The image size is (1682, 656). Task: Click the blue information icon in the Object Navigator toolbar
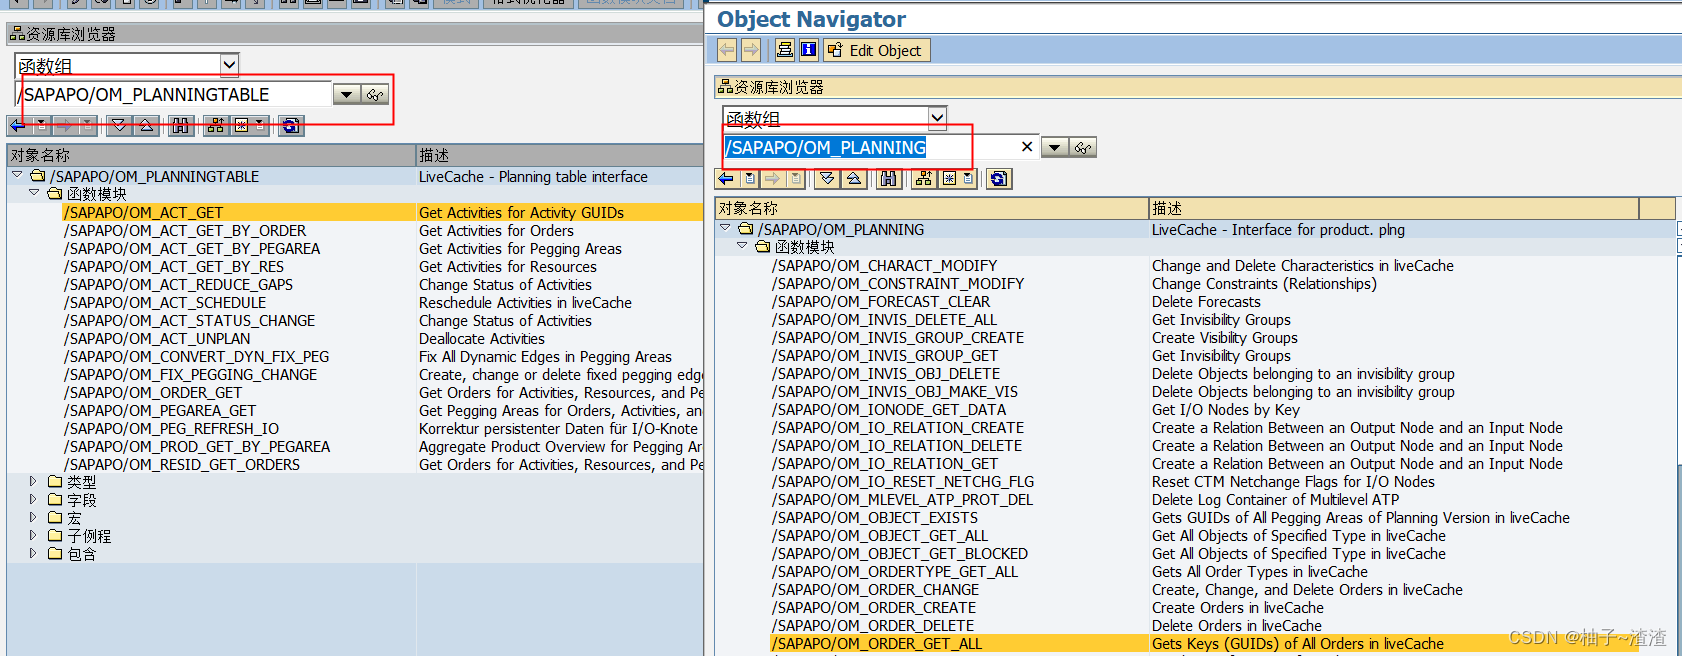click(809, 50)
